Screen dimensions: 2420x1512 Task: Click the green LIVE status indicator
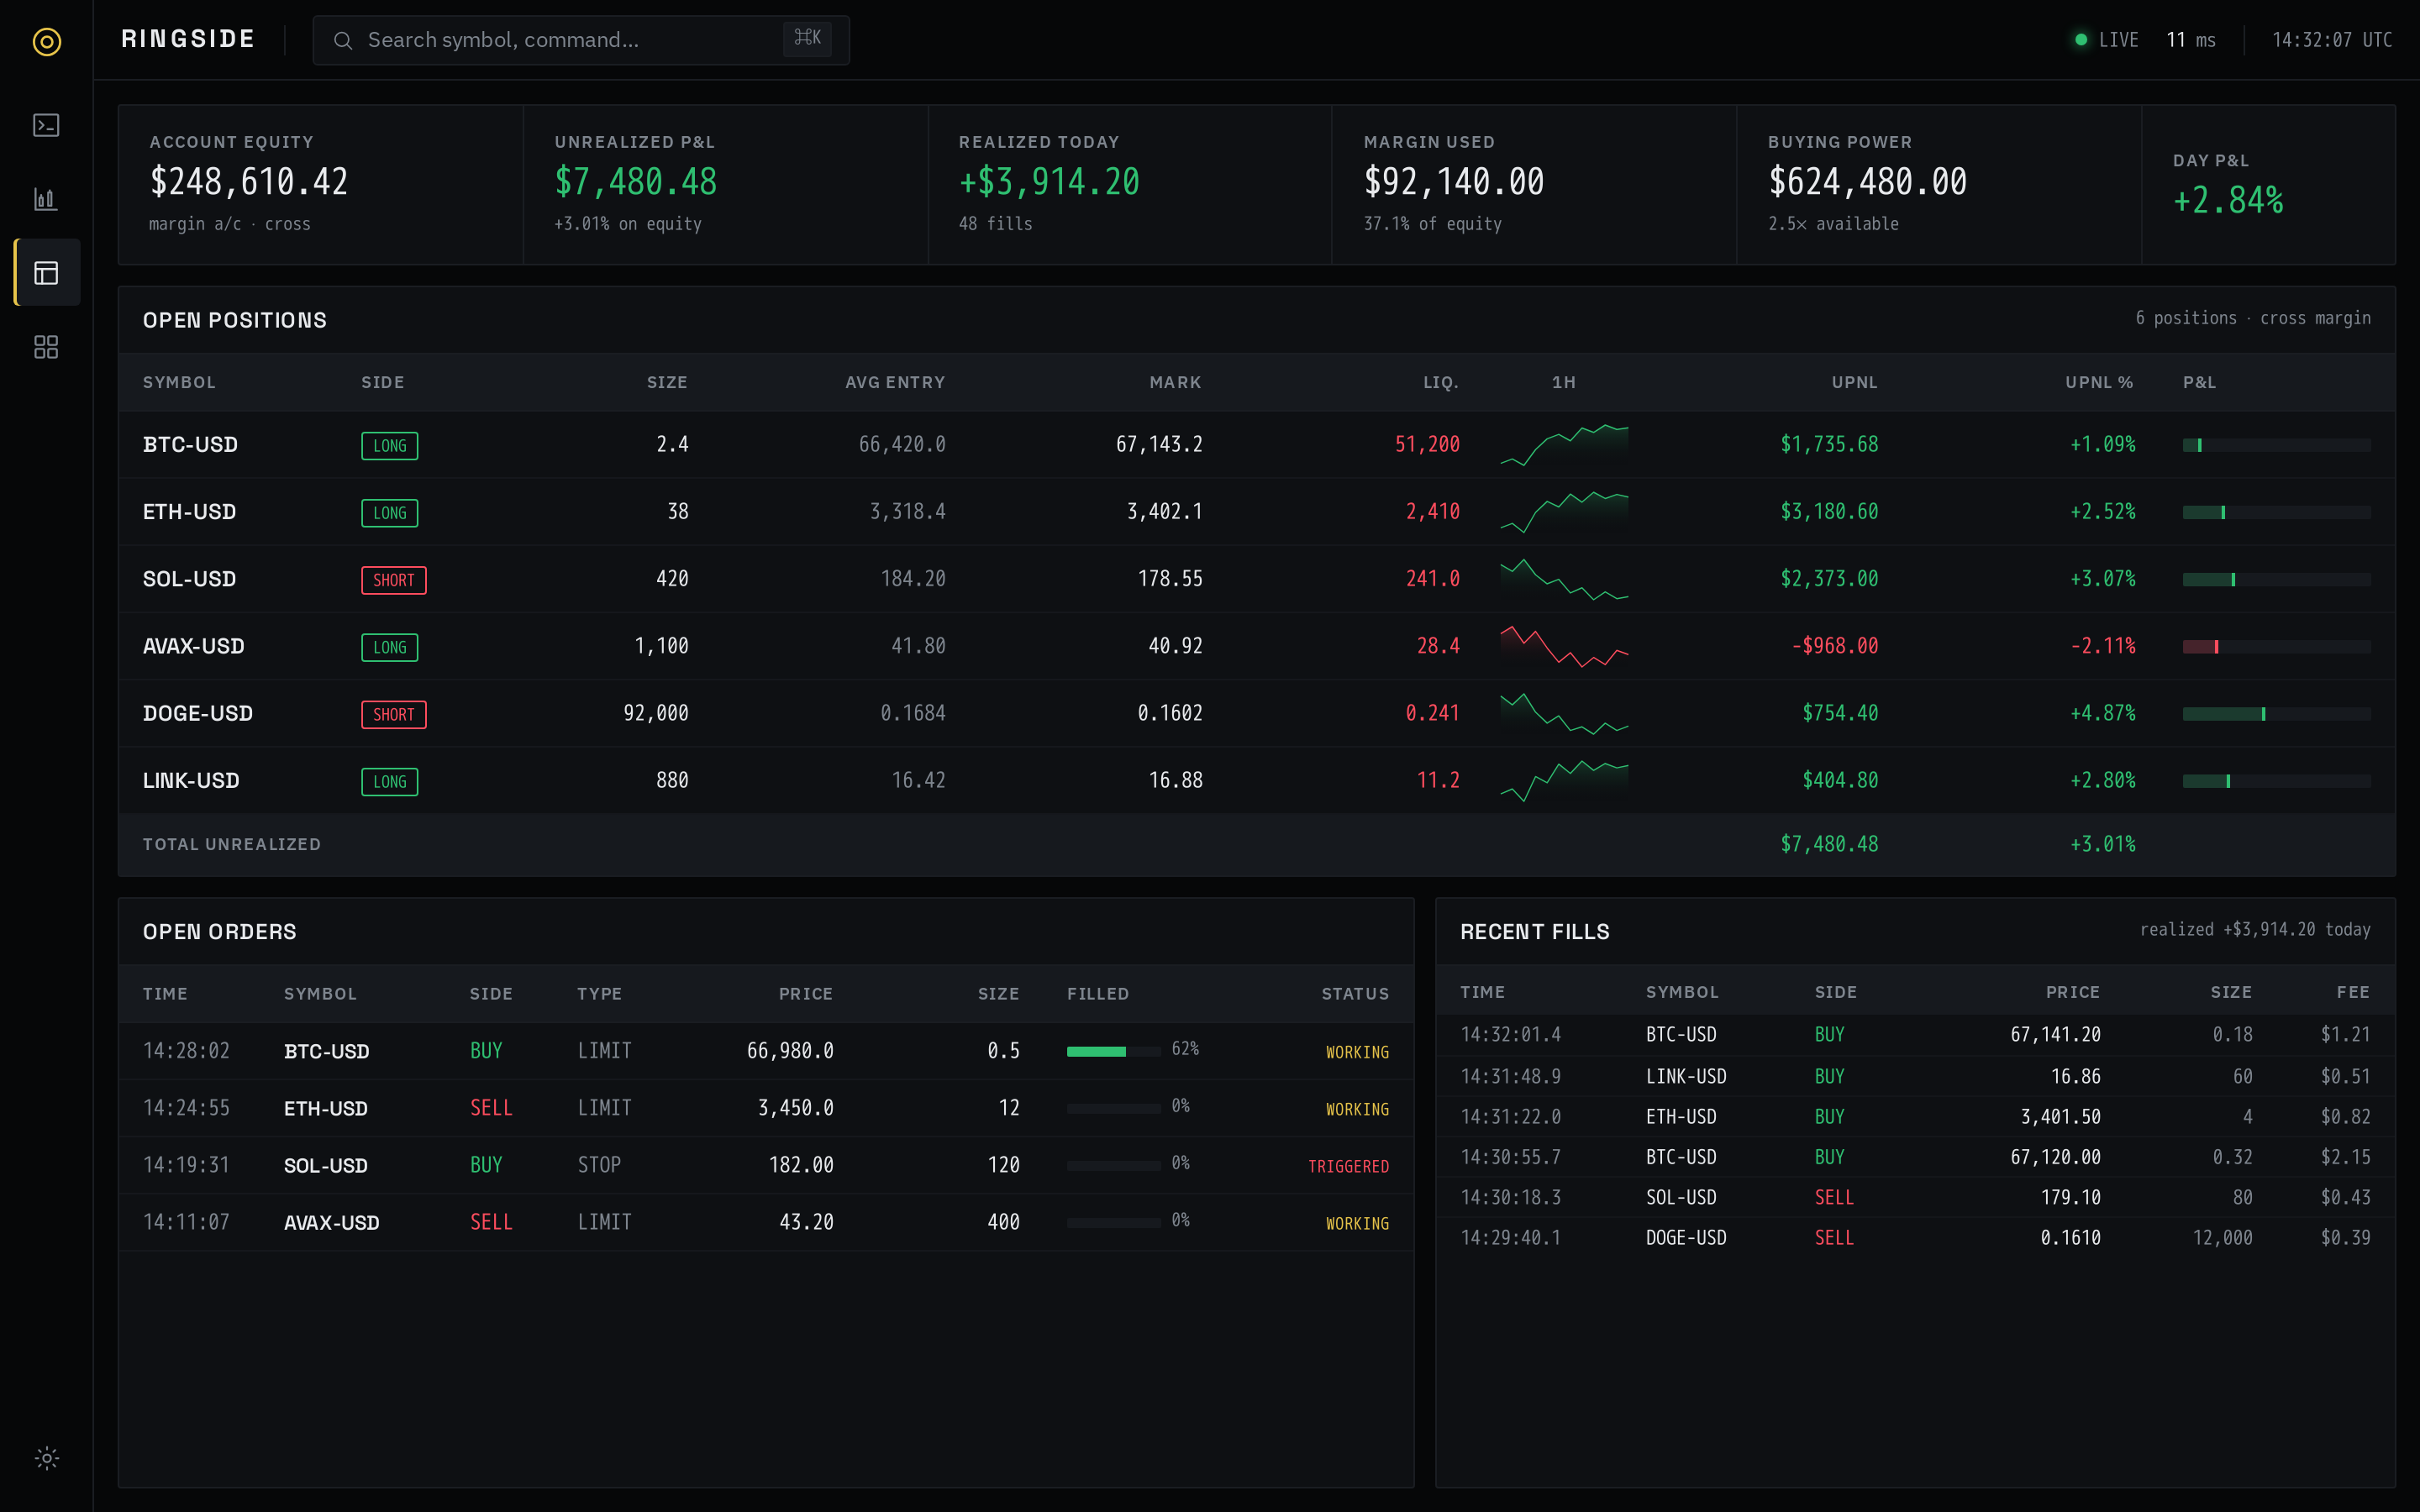(x=2106, y=40)
